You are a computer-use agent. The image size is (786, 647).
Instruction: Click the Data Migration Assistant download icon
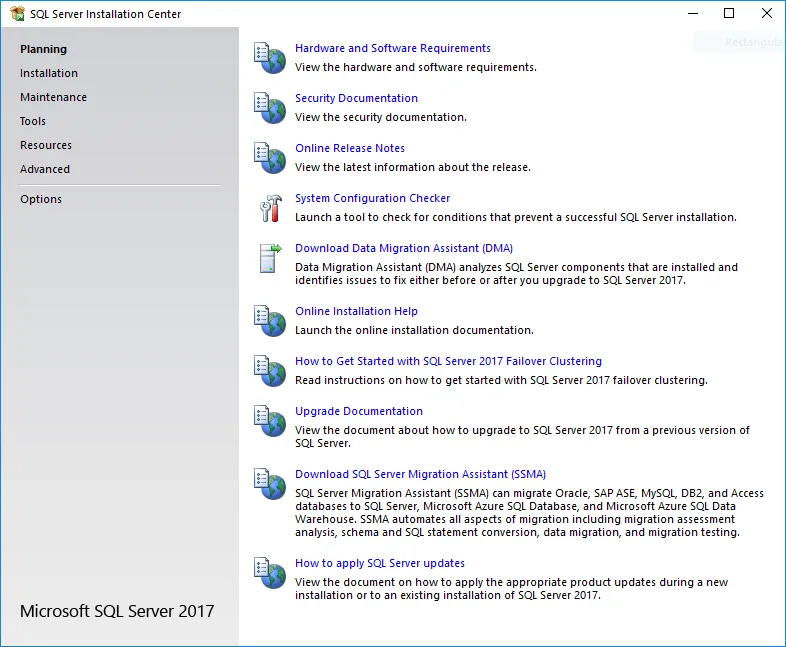(x=271, y=258)
